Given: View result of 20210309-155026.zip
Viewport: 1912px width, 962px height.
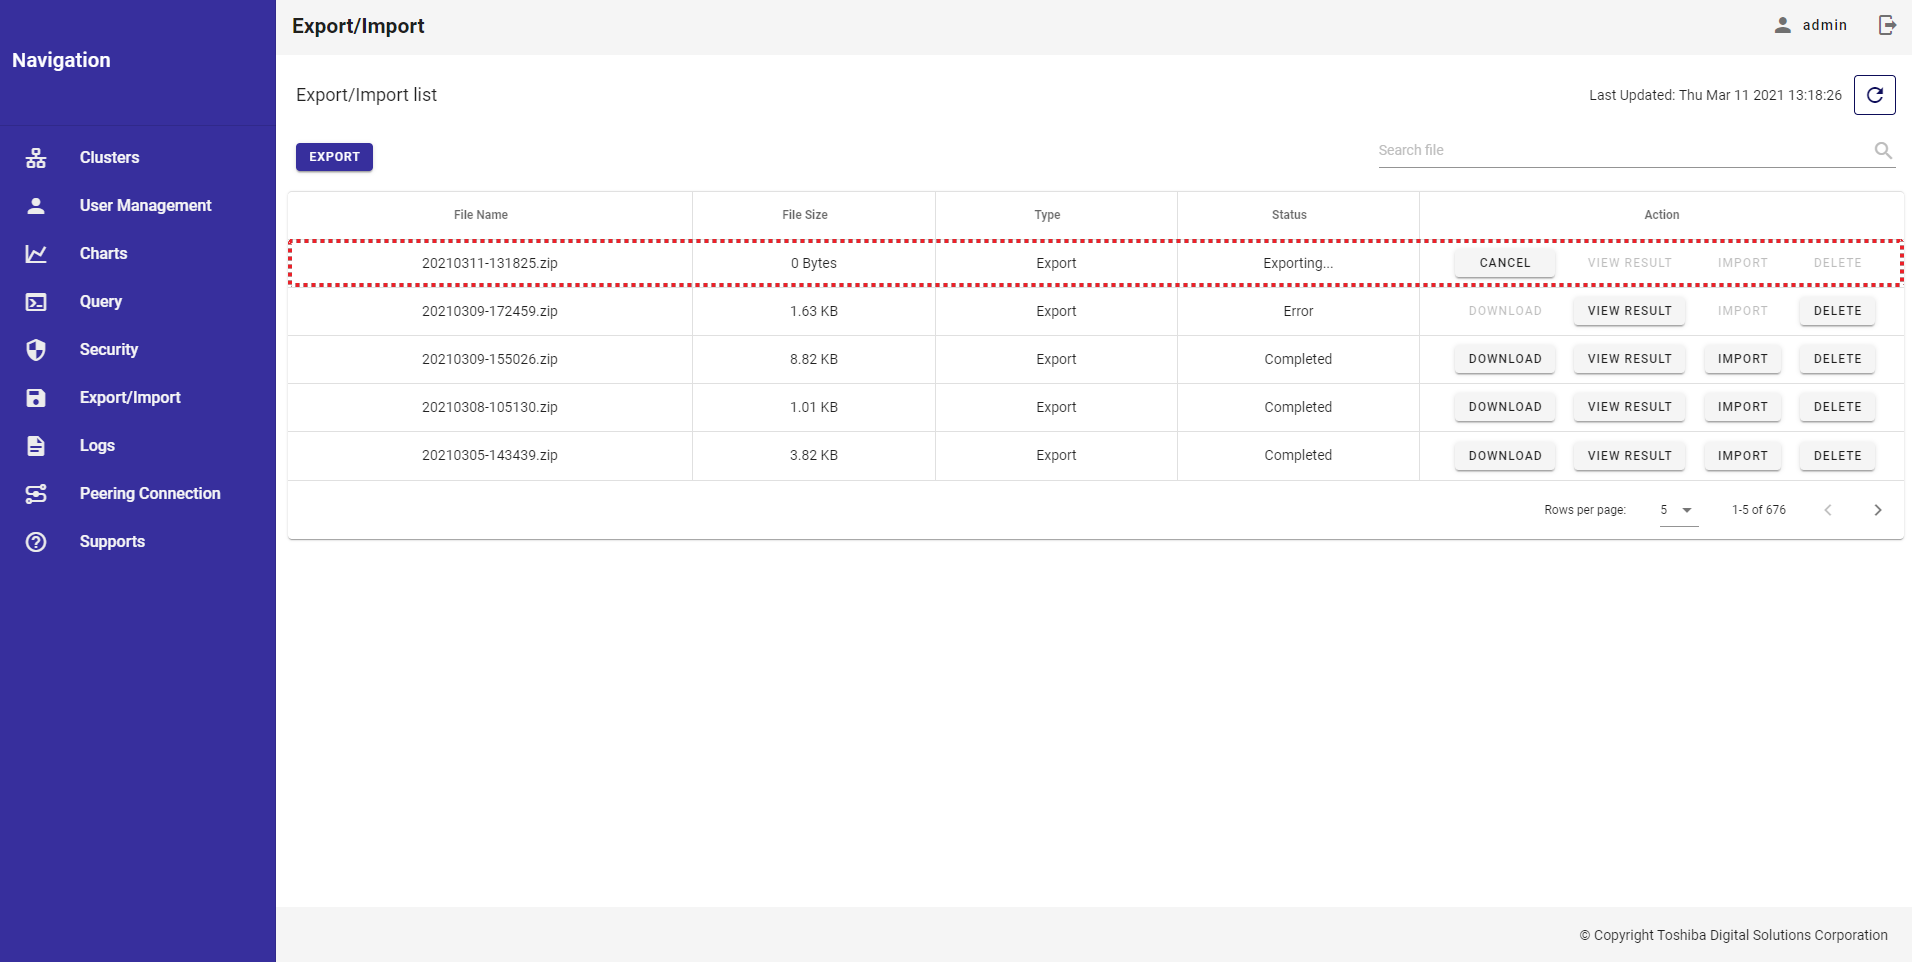Looking at the screenshot, I should click(x=1629, y=359).
